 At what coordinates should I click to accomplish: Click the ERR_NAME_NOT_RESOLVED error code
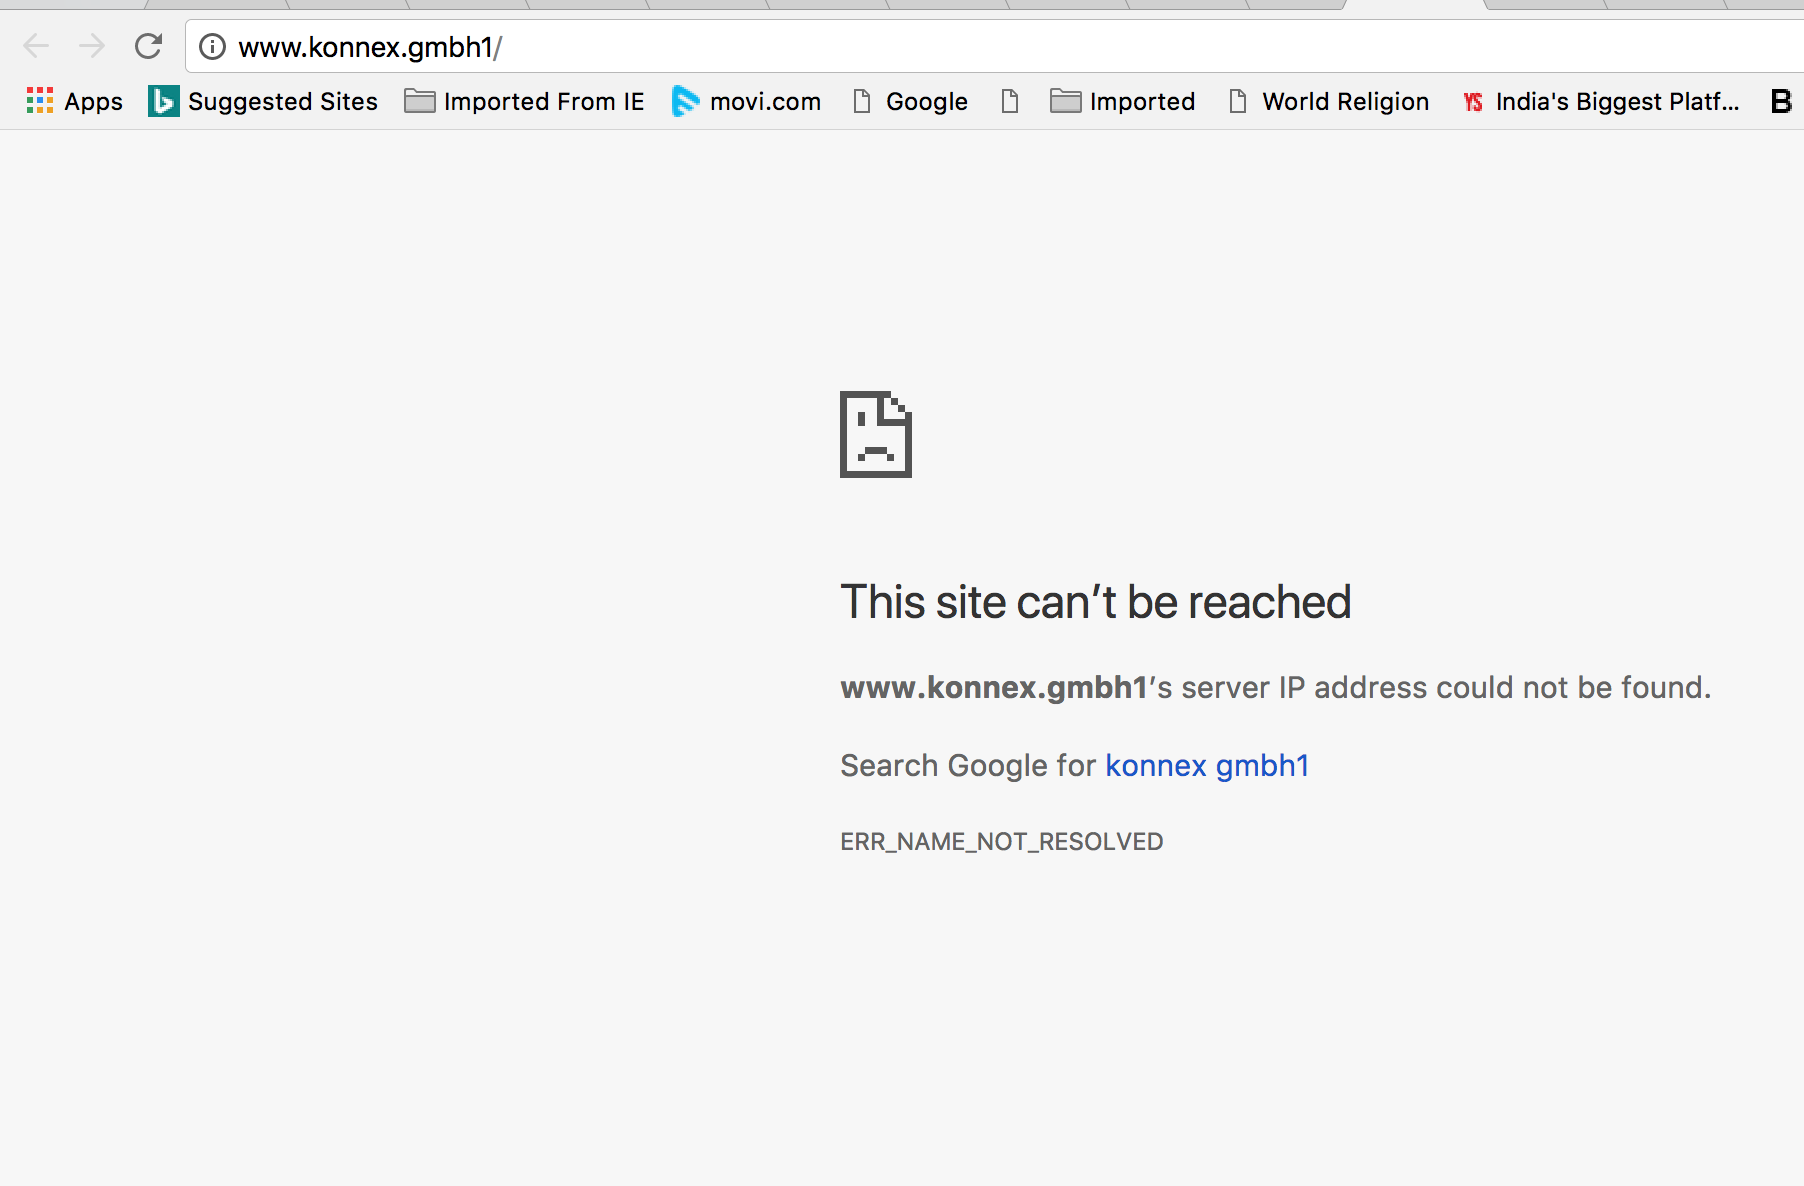click(x=1001, y=842)
